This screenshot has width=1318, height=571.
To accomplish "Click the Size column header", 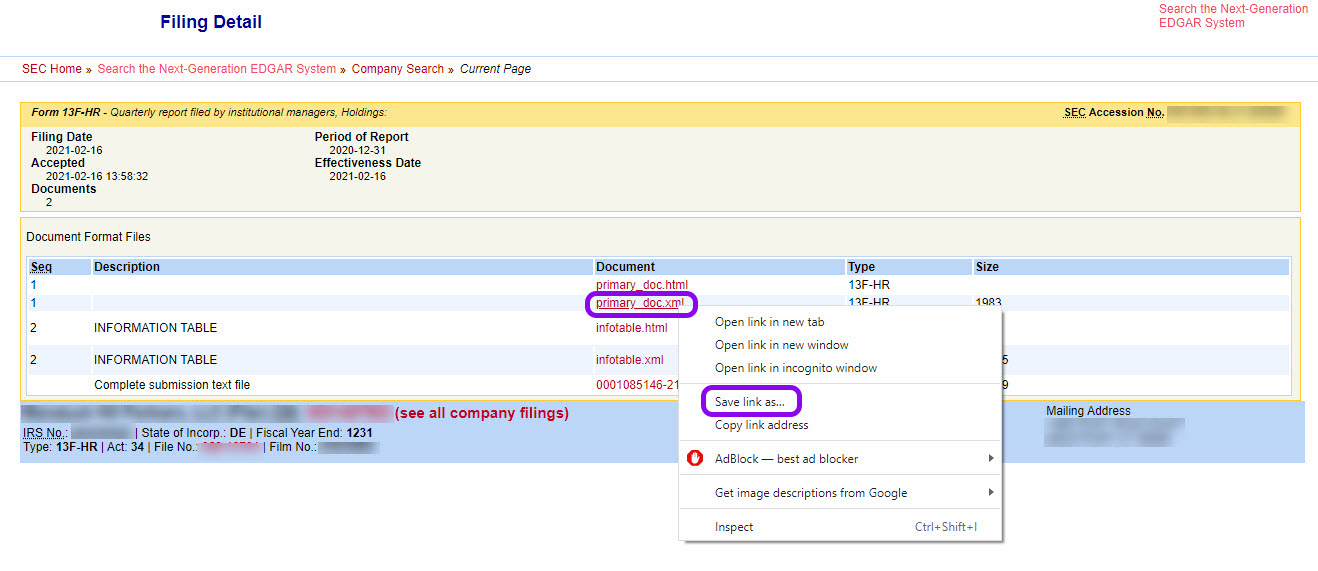I will (987, 267).
